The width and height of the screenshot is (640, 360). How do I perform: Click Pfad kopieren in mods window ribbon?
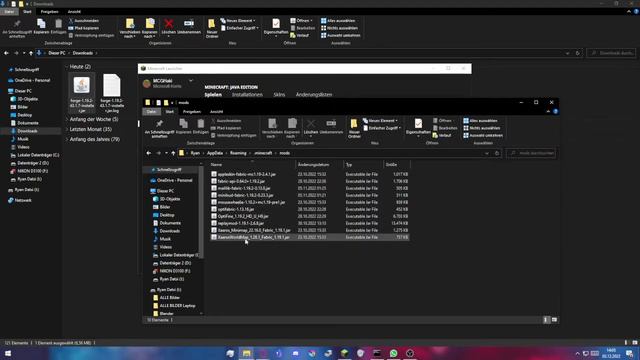(x=225, y=128)
